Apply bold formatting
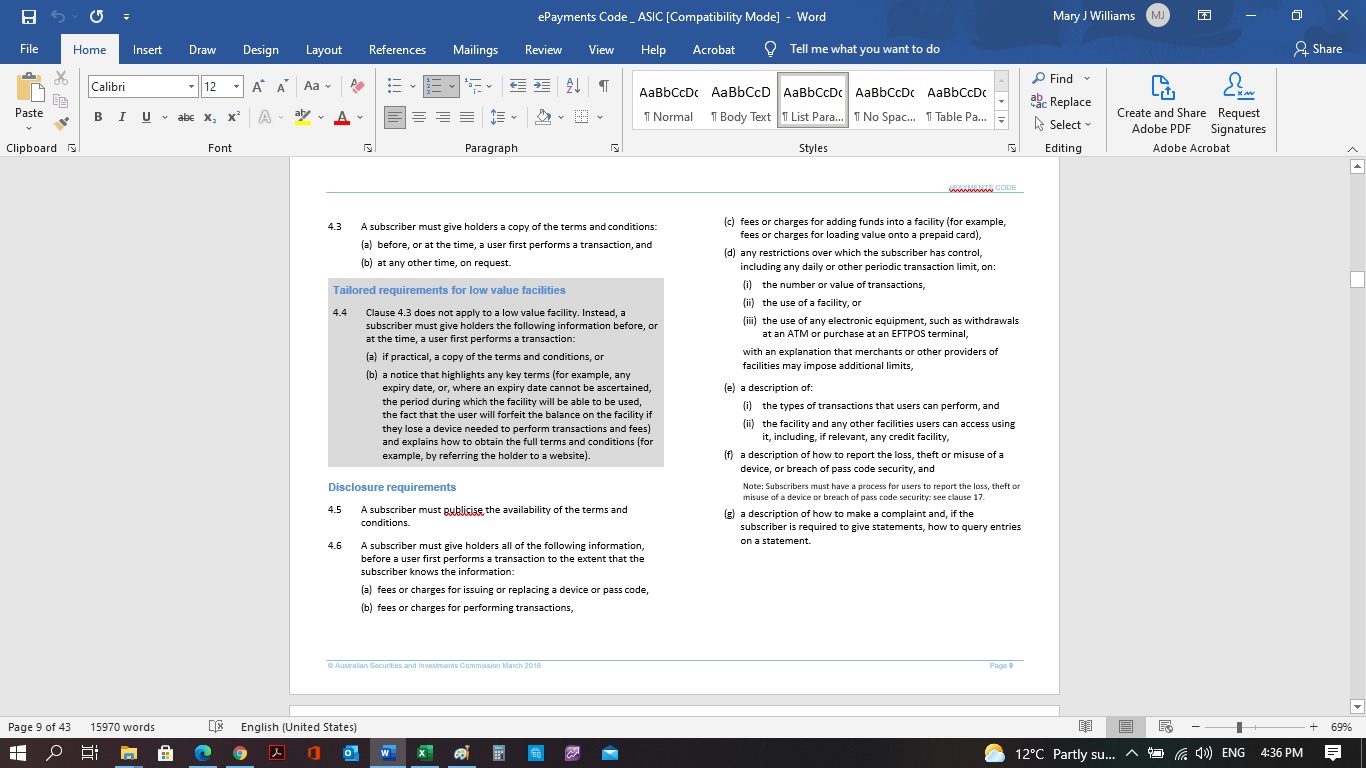The image size is (1366, 768). [x=97, y=117]
